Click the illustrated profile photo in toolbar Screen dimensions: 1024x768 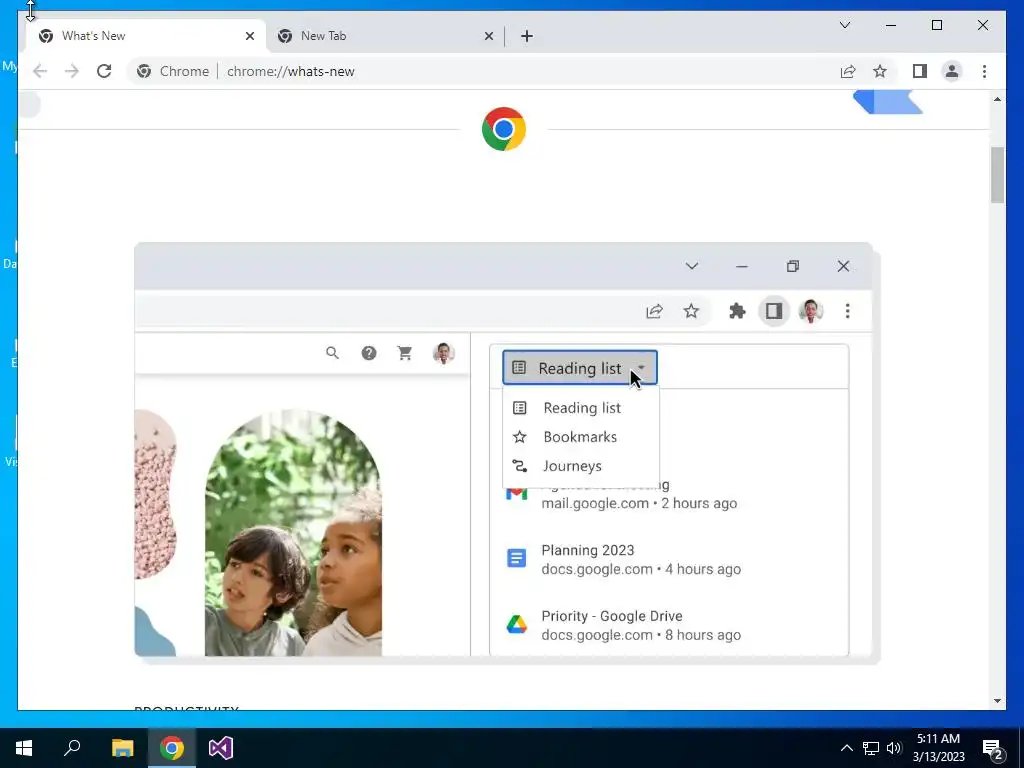(810, 312)
